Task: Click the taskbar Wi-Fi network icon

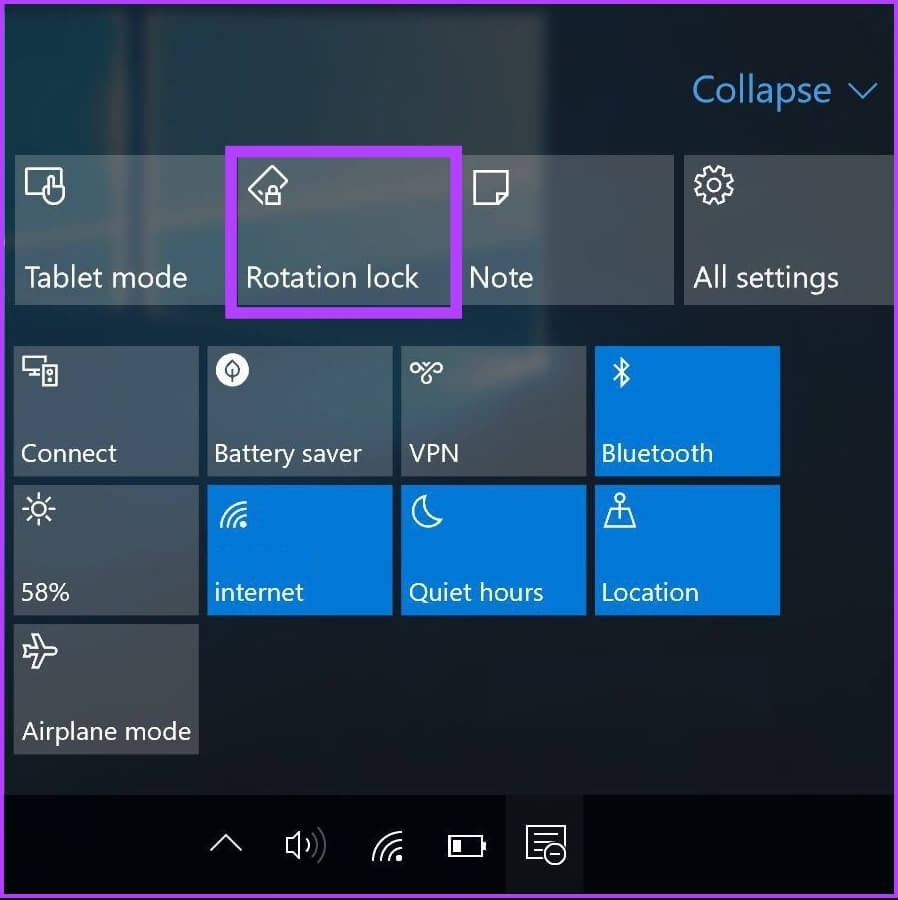Action: pos(387,846)
